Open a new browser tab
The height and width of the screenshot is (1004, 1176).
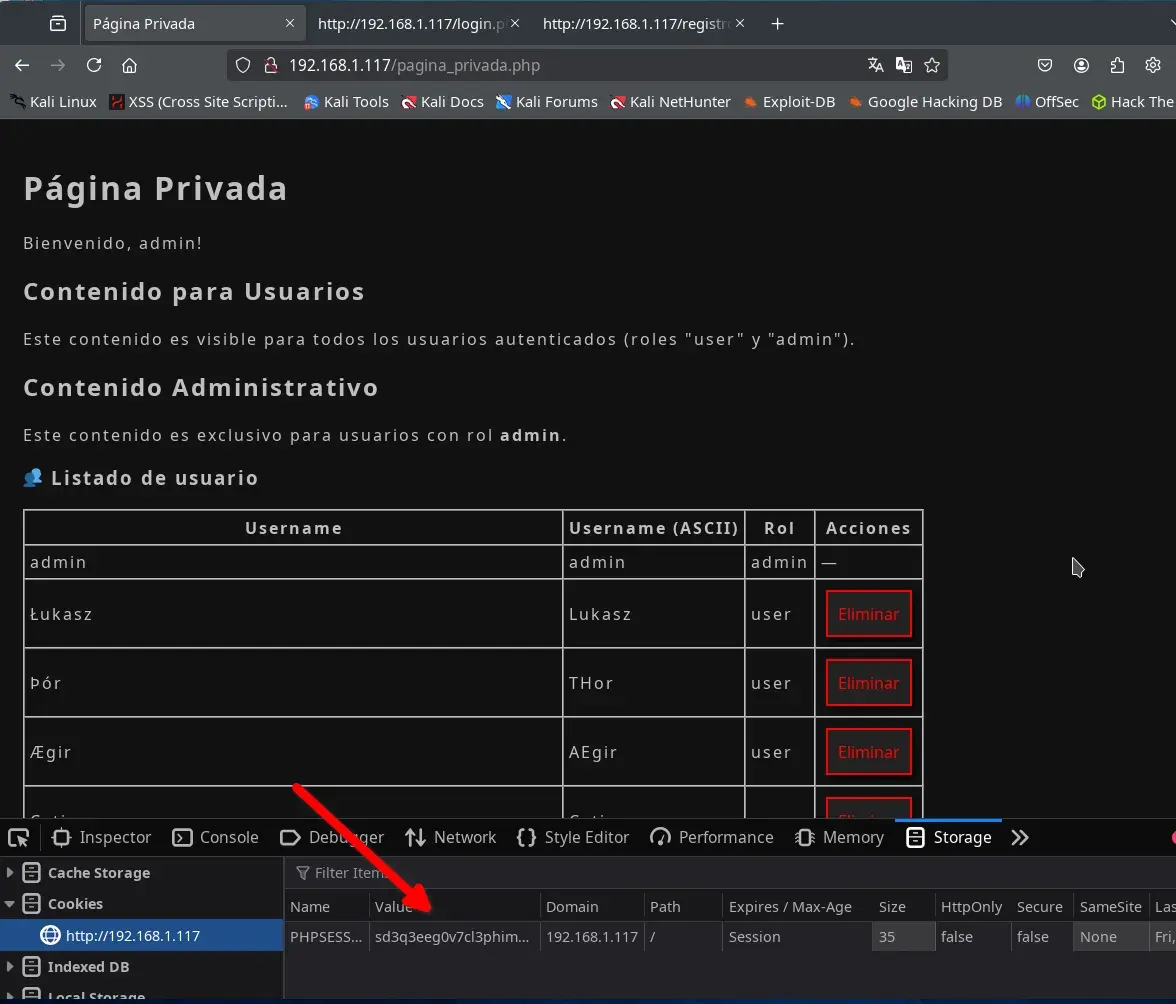click(x=778, y=24)
